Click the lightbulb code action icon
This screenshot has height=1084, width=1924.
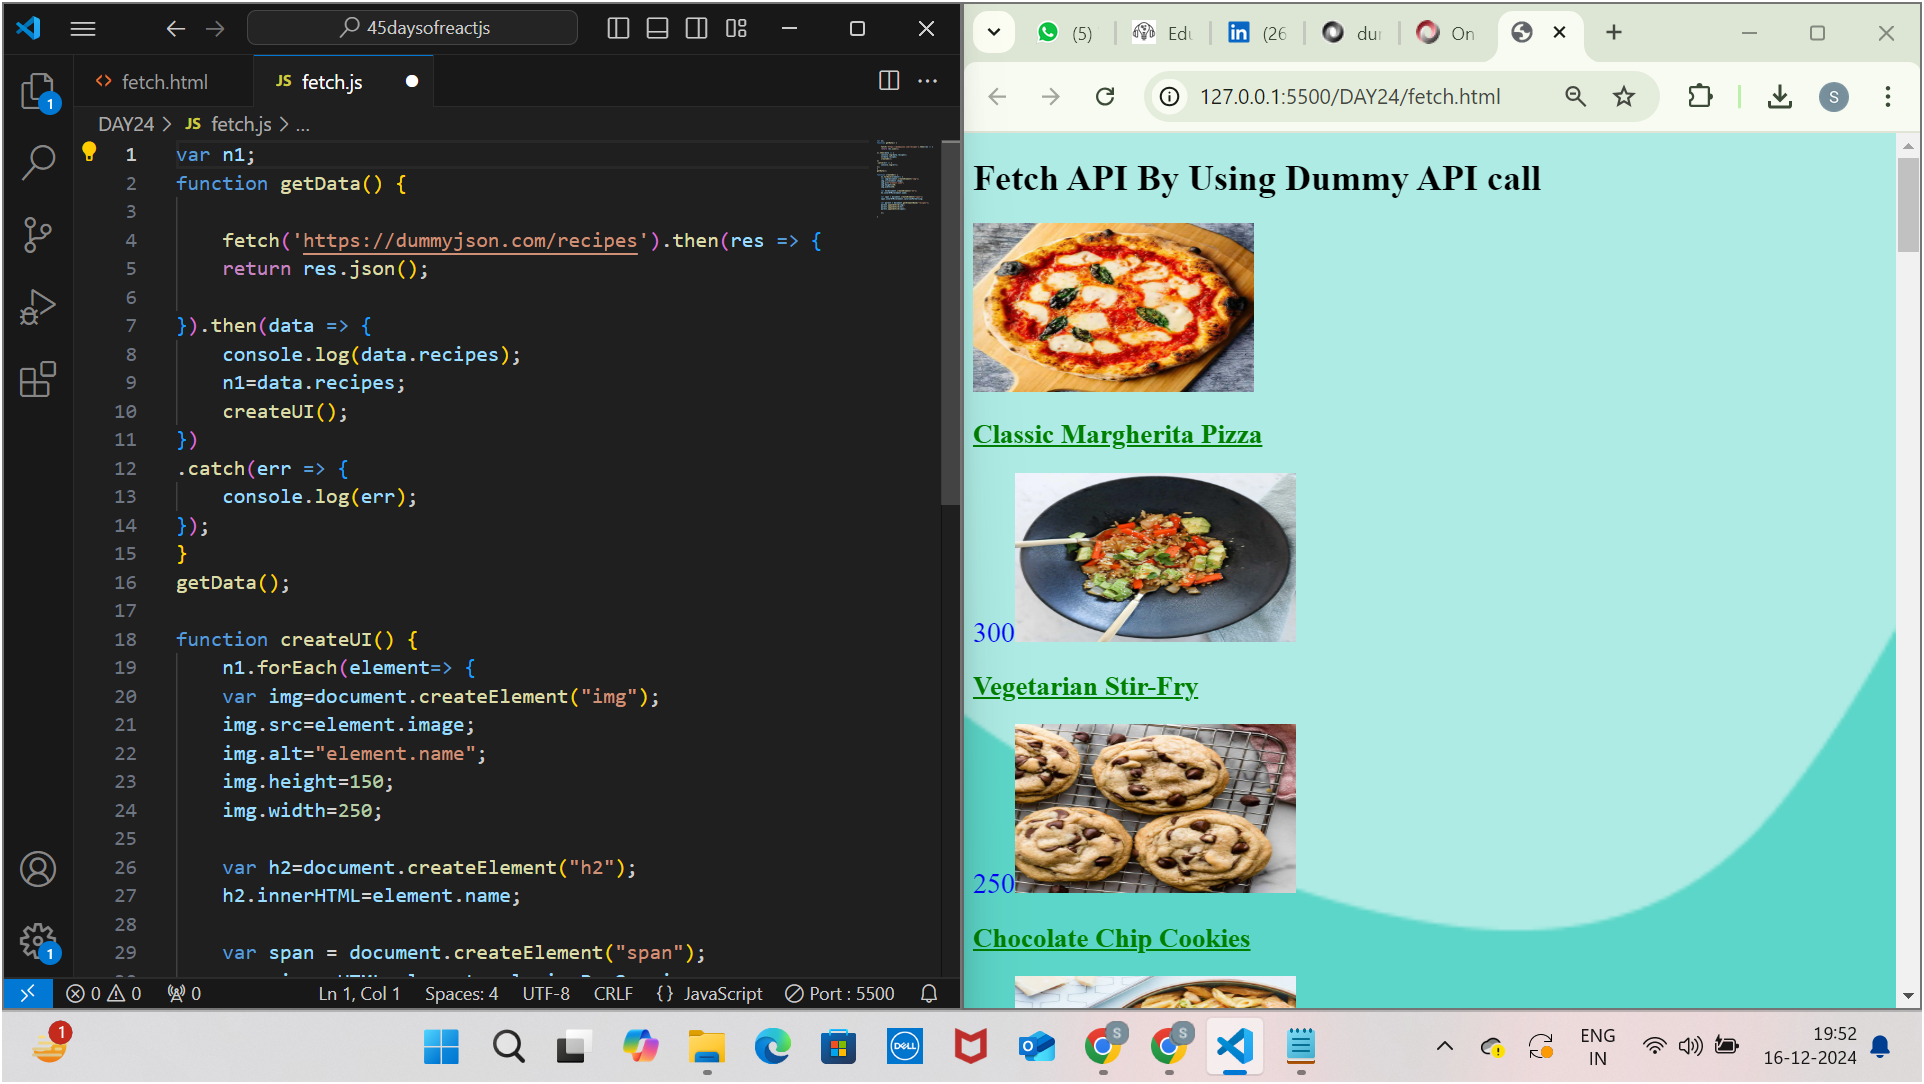coord(89,152)
